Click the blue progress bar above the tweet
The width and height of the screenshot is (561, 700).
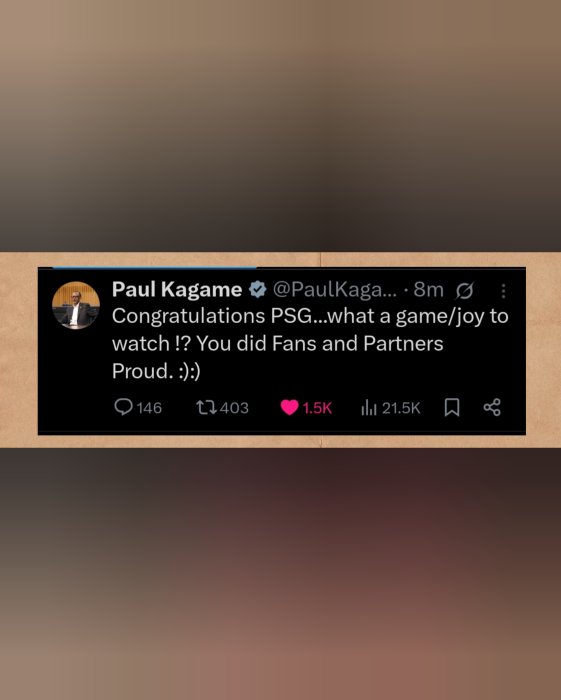[154, 268]
